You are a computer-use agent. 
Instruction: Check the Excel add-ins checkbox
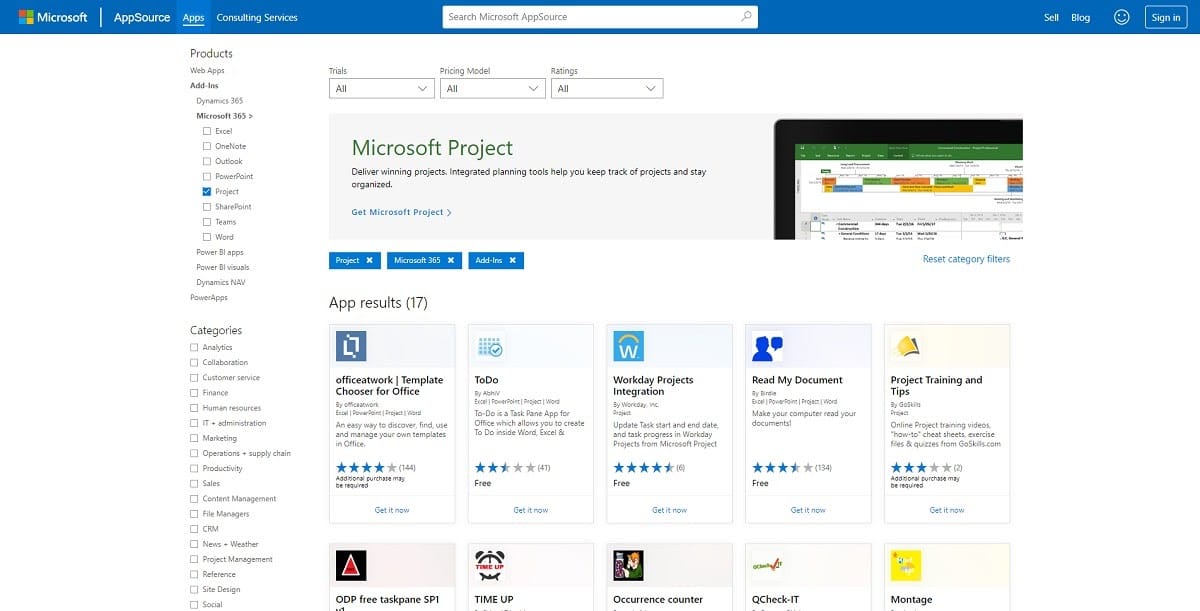pyautogui.click(x=205, y=130)
